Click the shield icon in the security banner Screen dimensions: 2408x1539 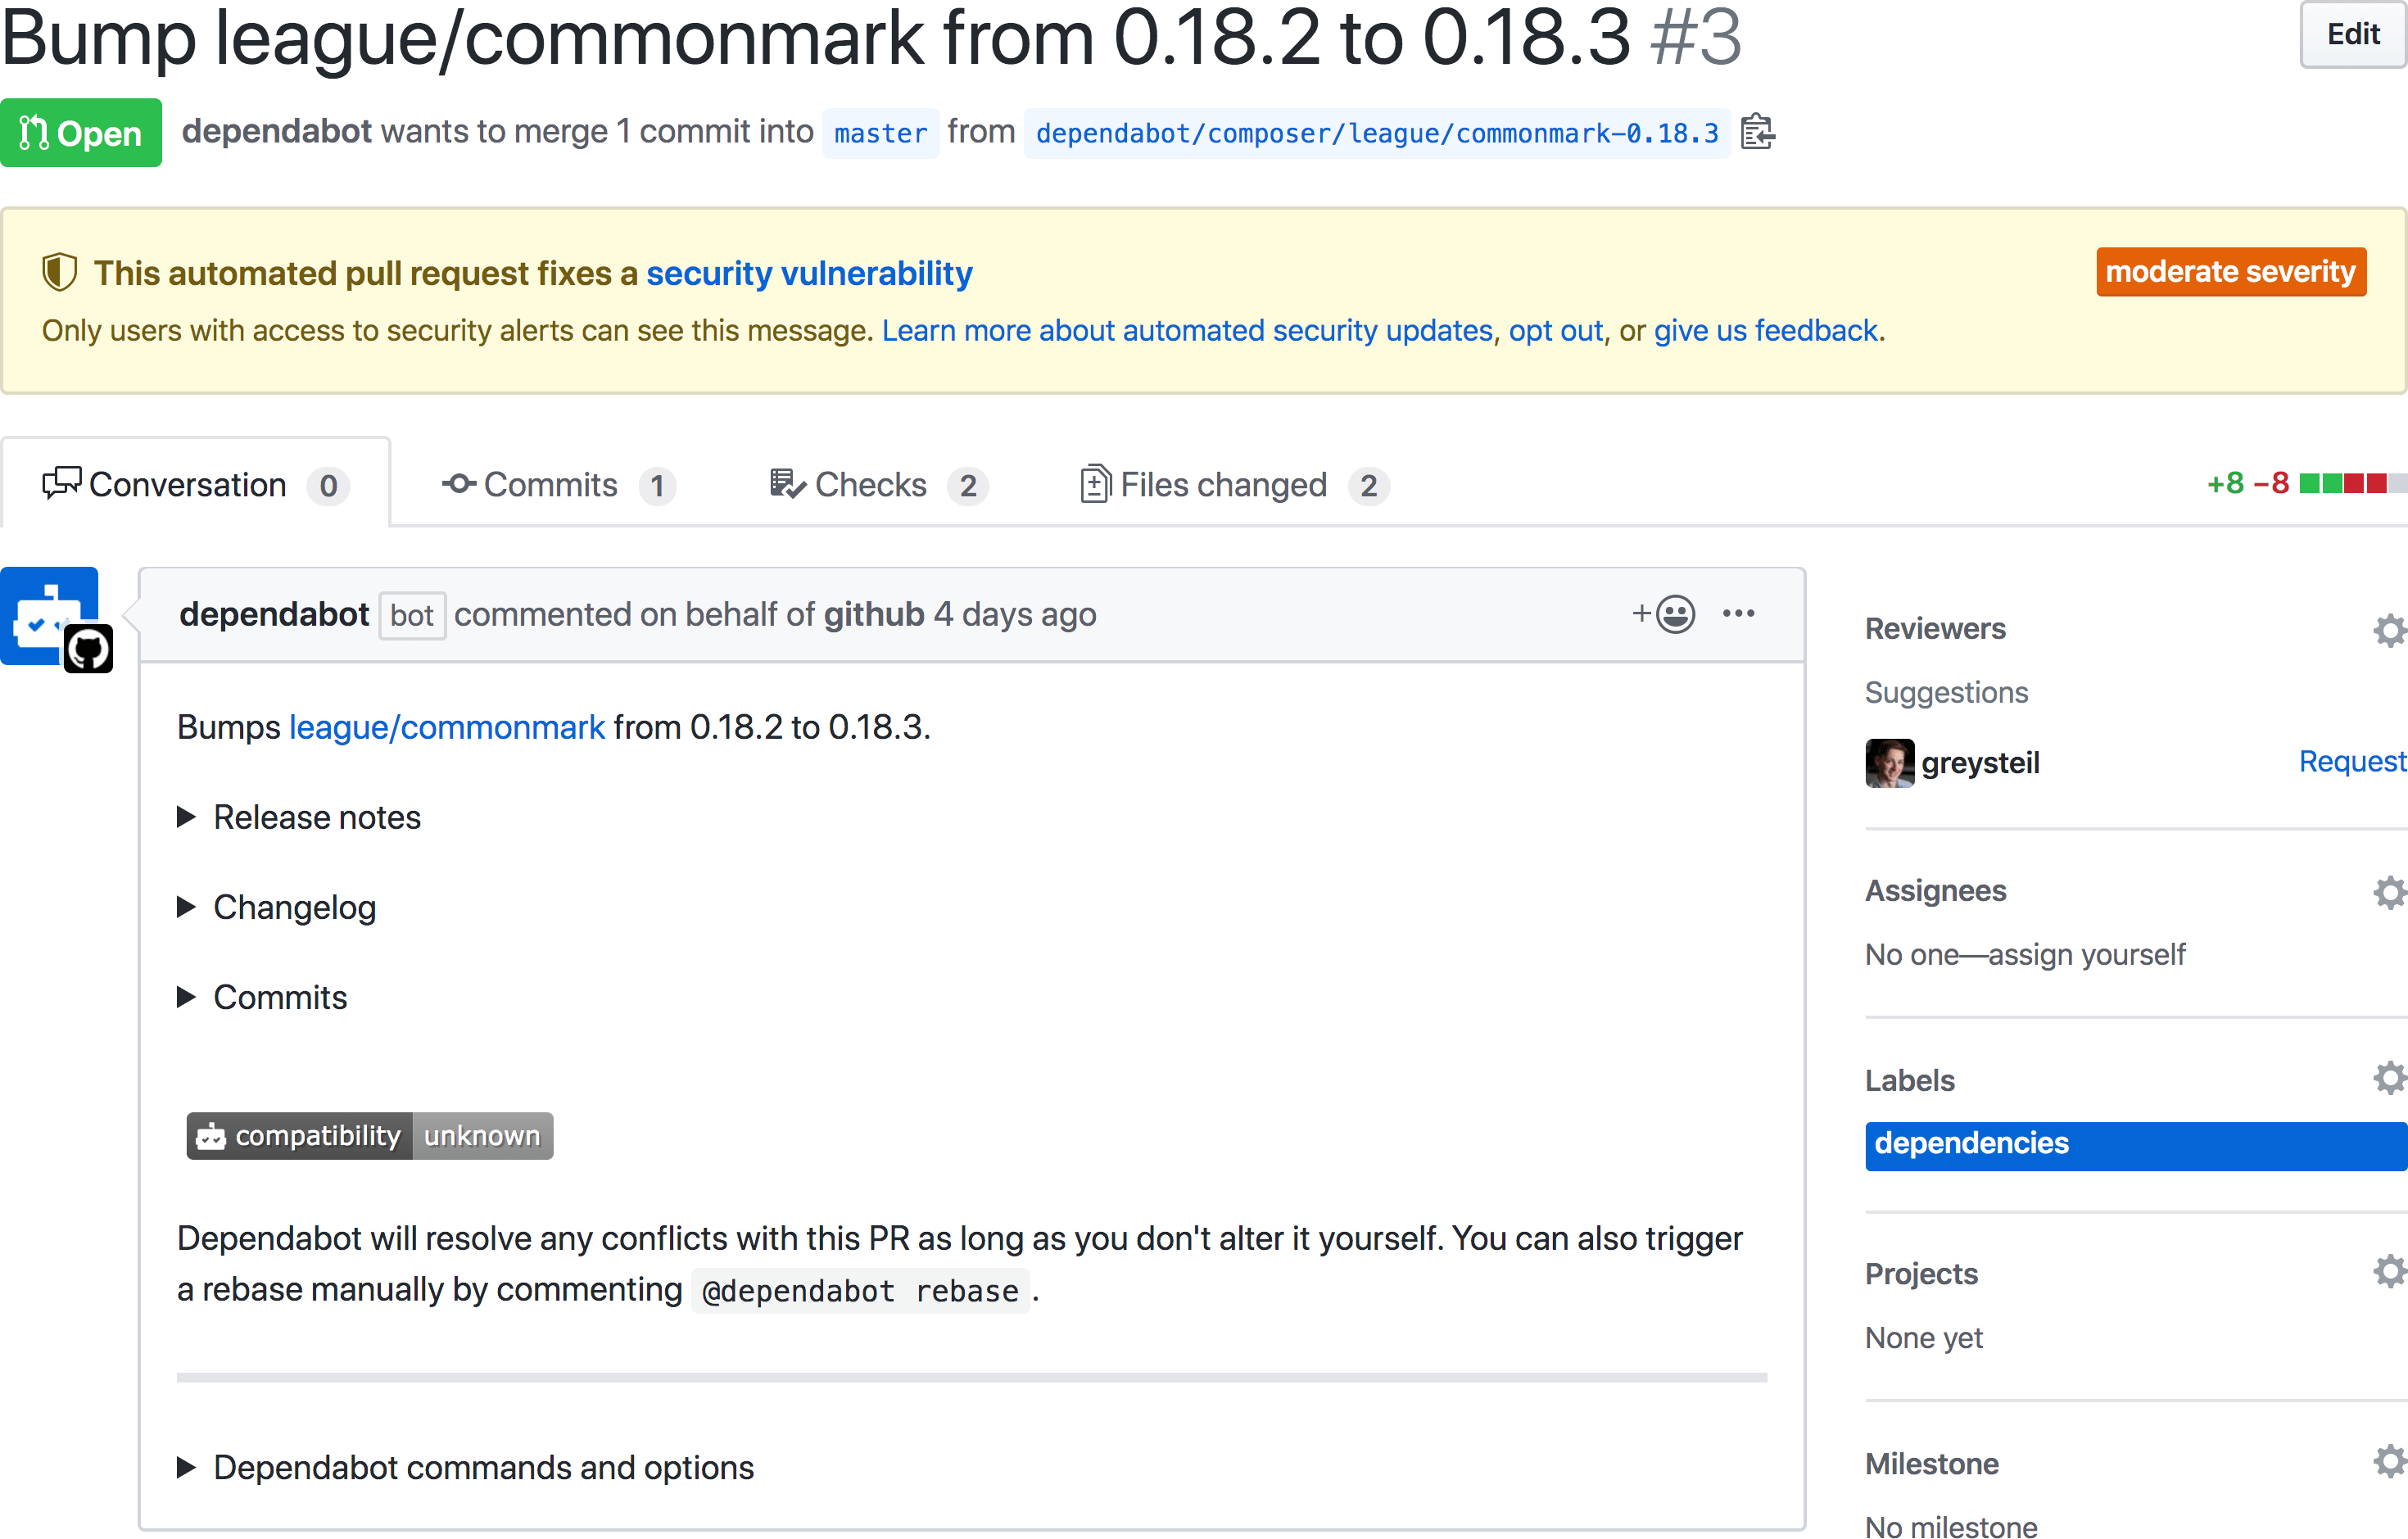click(x=59, y=271)
